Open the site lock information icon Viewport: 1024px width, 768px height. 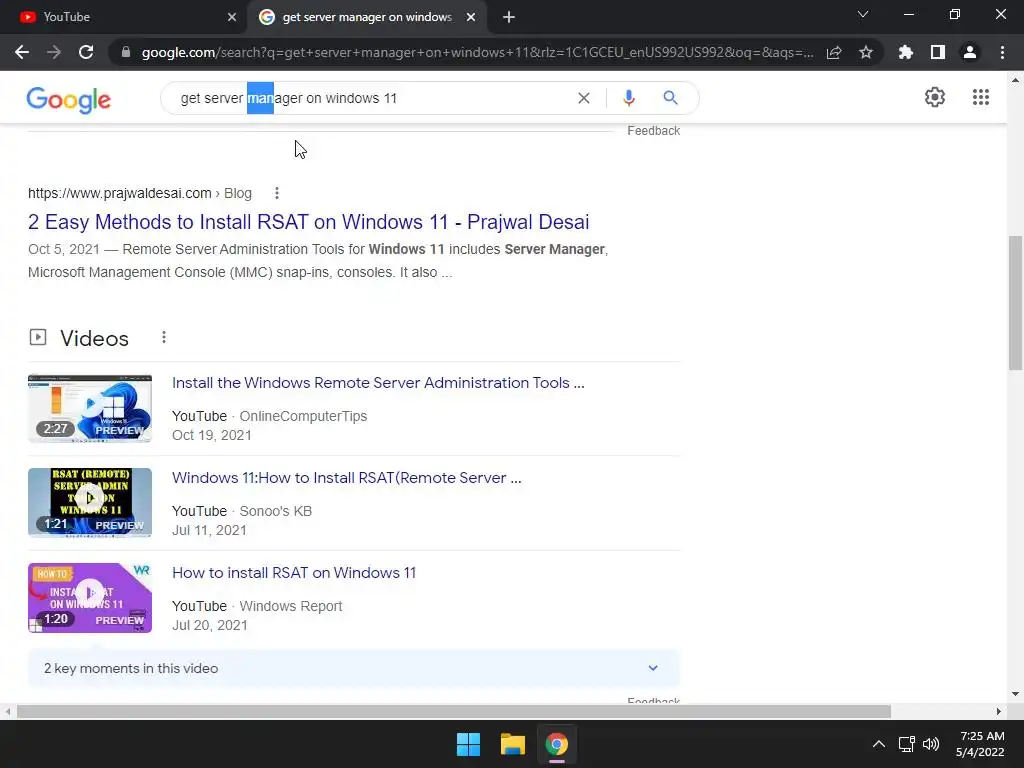point(126,52)
